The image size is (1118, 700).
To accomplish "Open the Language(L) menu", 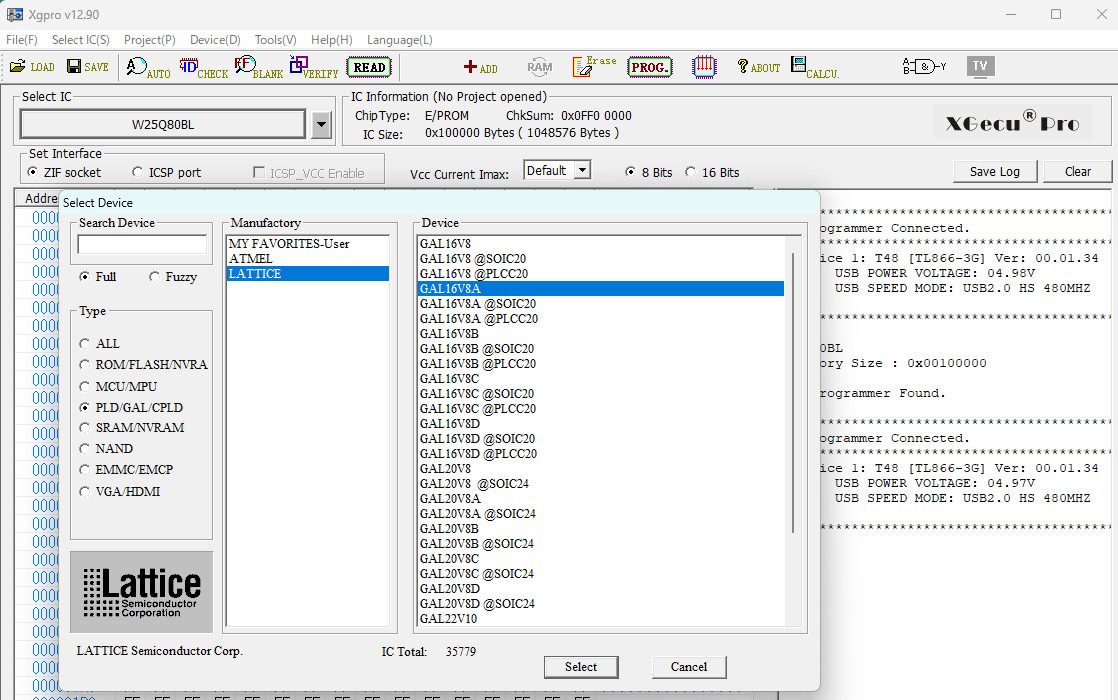I will point(399,40).
